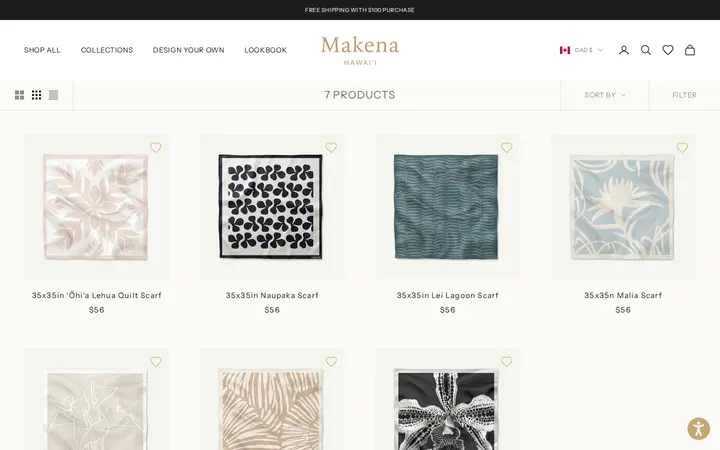View the black and white Naupaka scarf image

[272, 207]
